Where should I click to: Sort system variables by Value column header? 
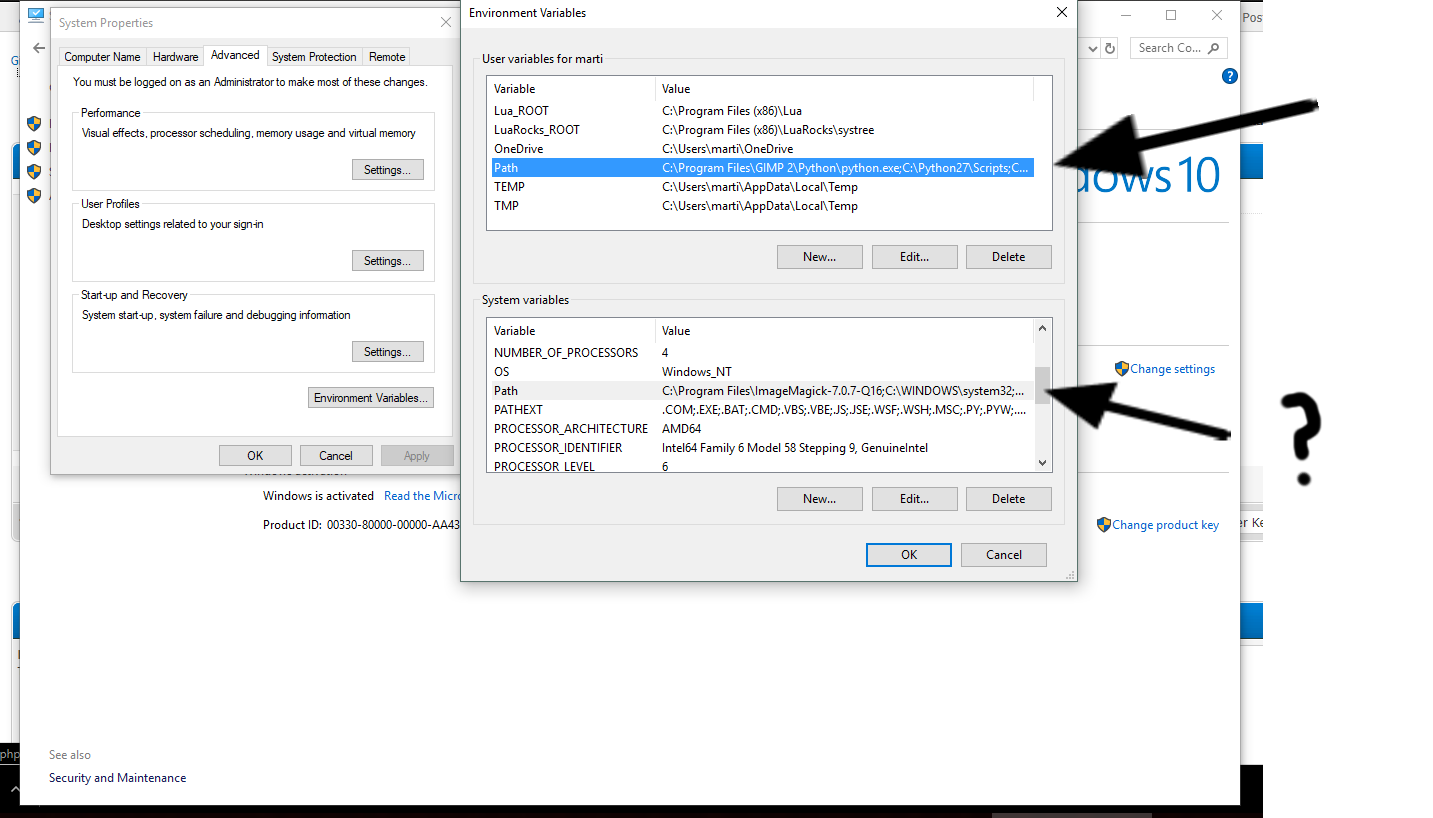[844, 331]
